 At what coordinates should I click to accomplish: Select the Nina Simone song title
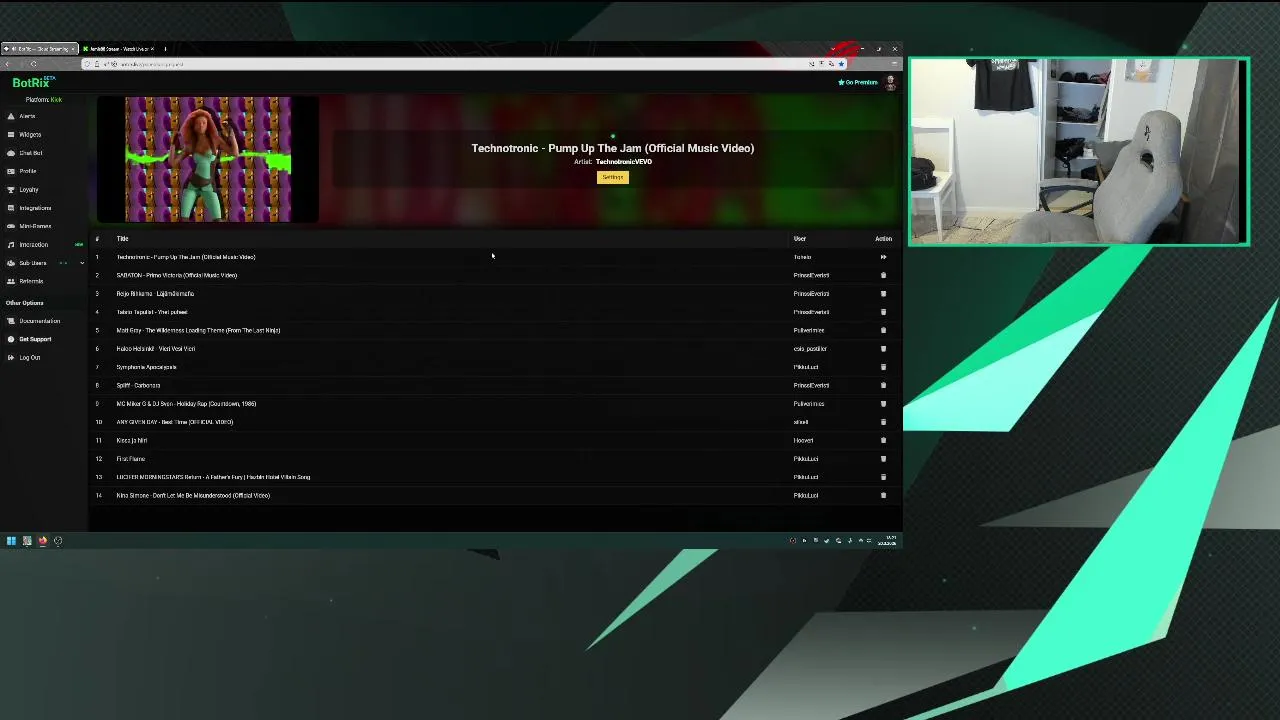pyautogui.click(x=193, y=495)
